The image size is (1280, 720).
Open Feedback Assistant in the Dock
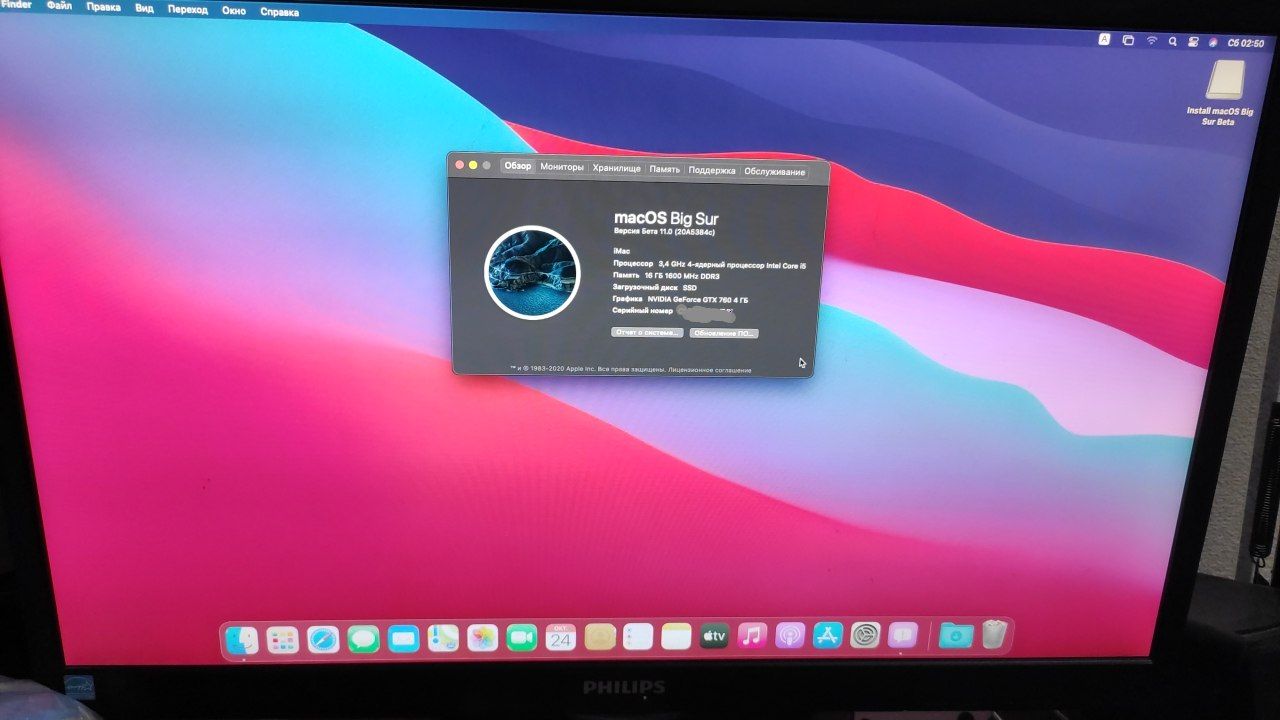pyautogui.click(x=903, y=634)
